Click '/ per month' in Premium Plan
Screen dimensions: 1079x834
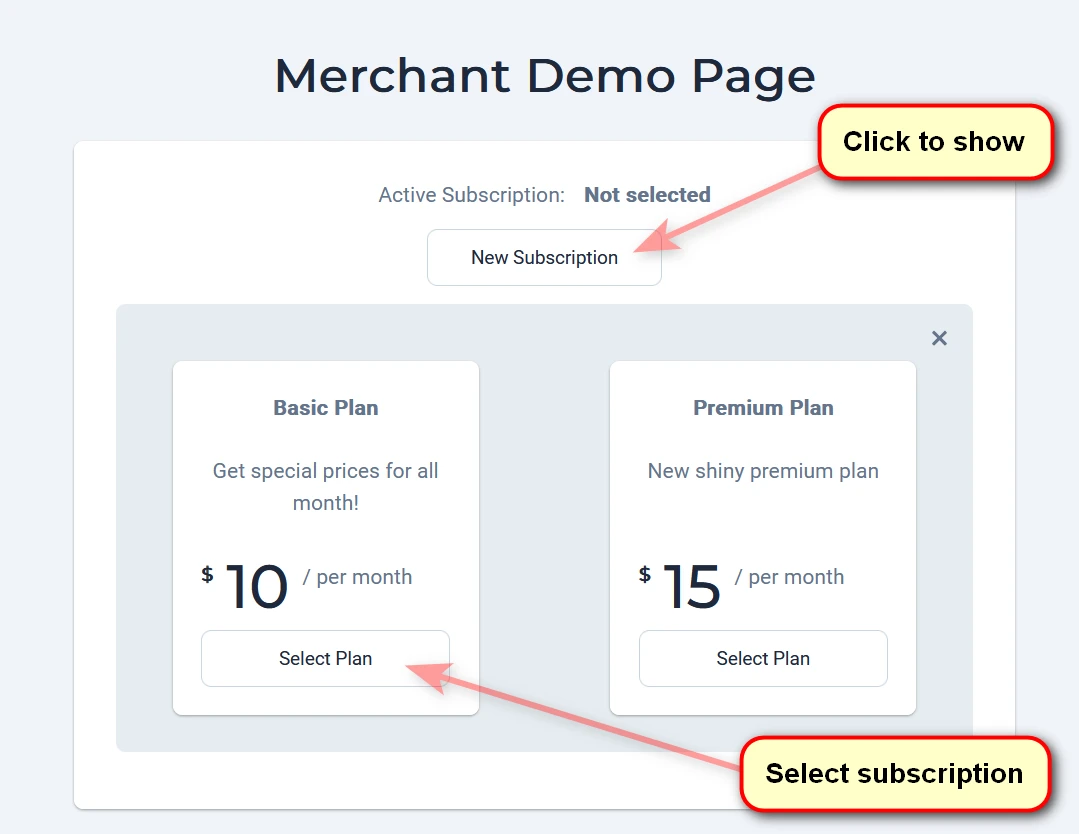(x=790, y=577)
